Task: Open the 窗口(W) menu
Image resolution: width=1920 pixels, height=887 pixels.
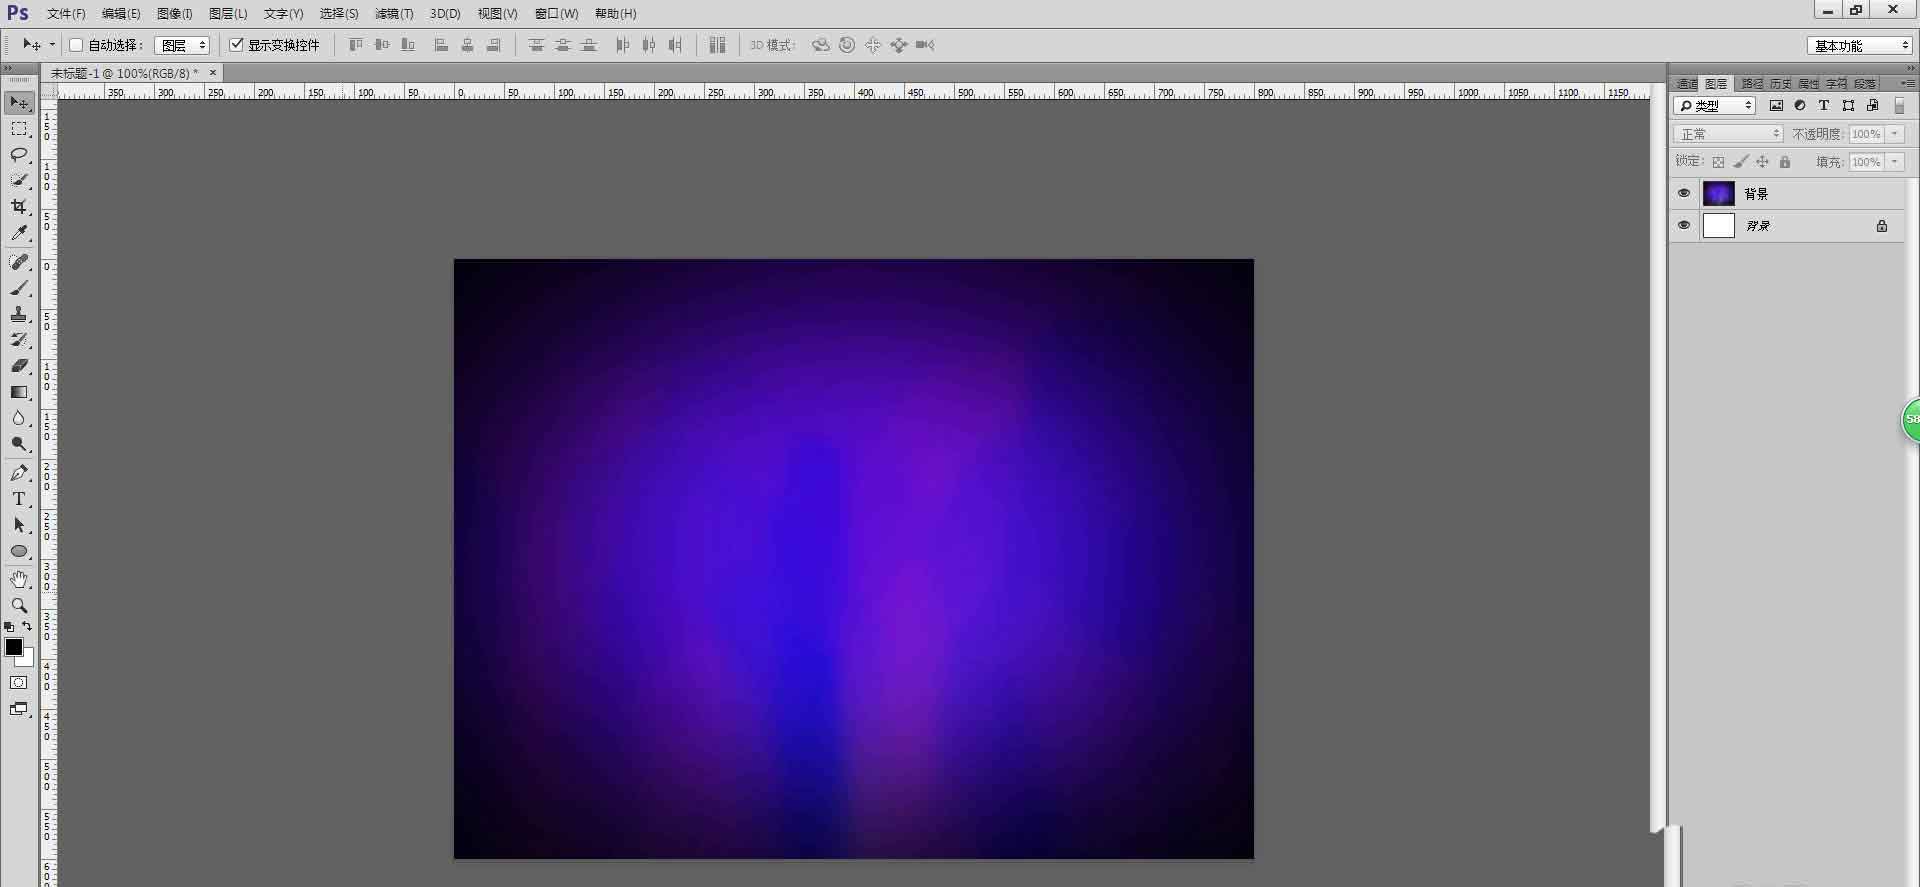Action: 557,14
